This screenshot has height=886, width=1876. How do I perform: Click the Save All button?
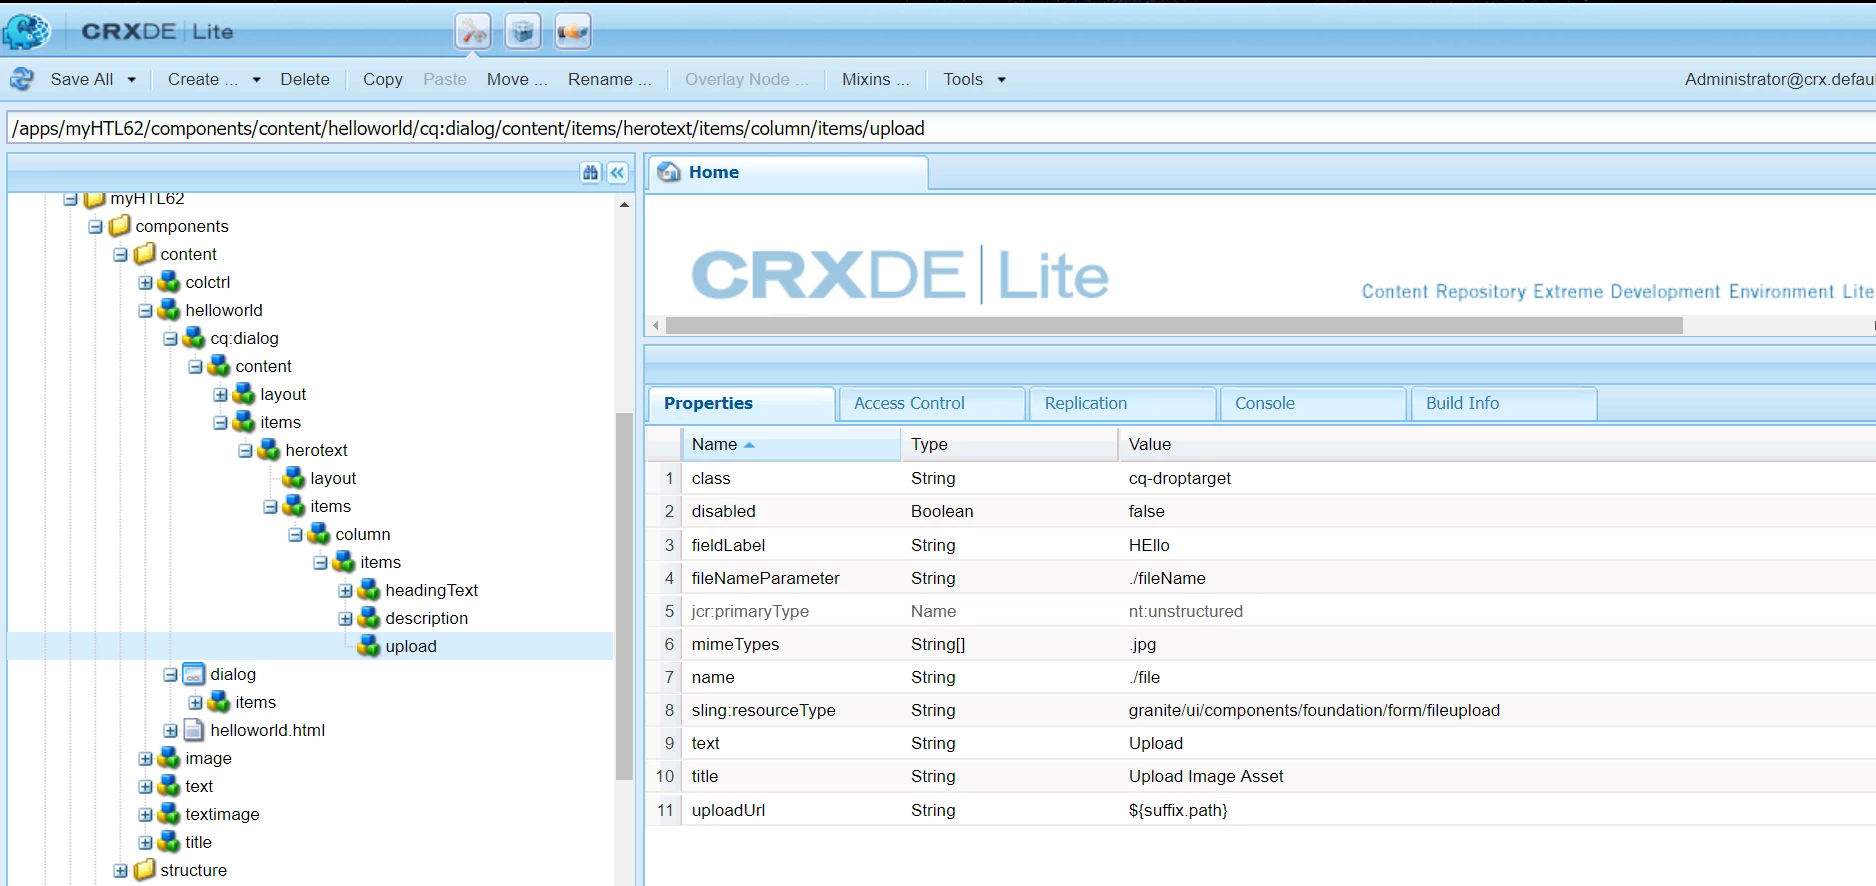pos(82,79)
